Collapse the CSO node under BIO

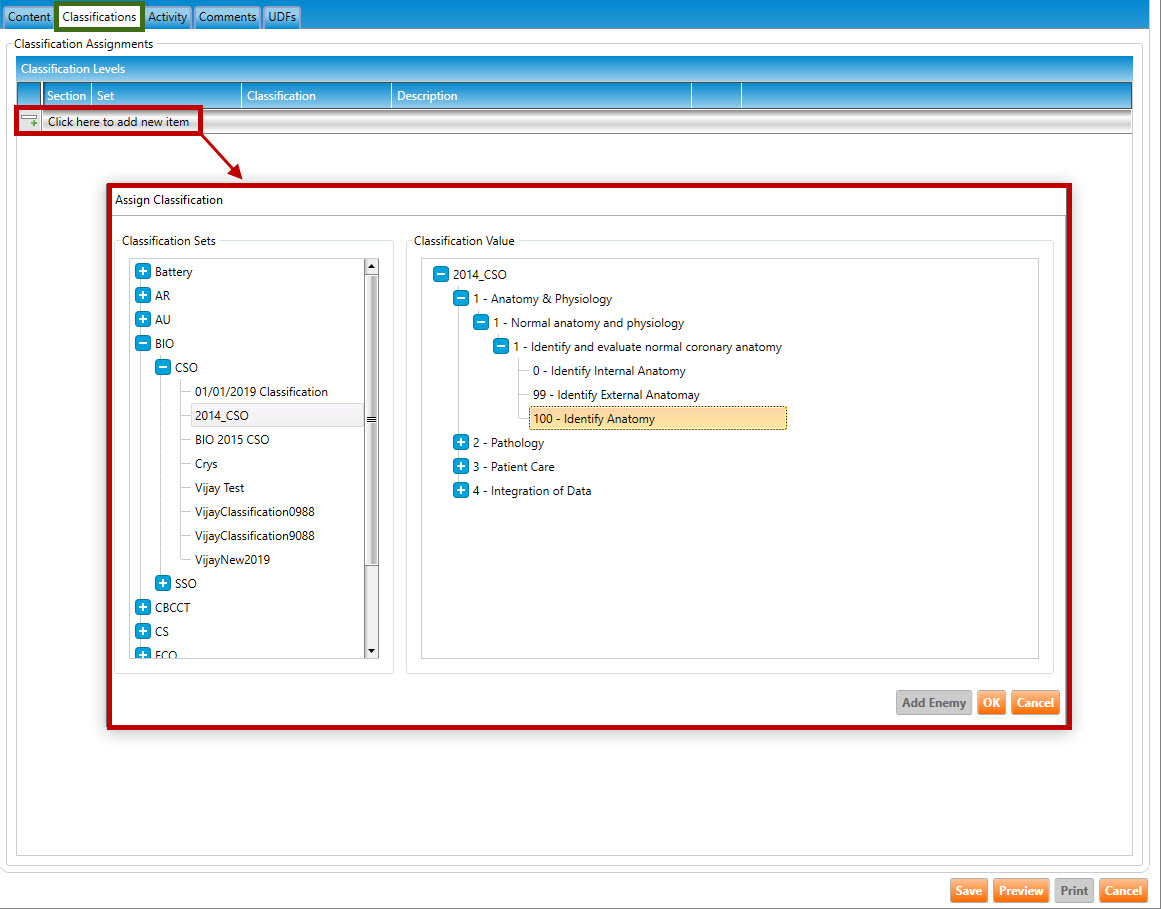(163, 368)
